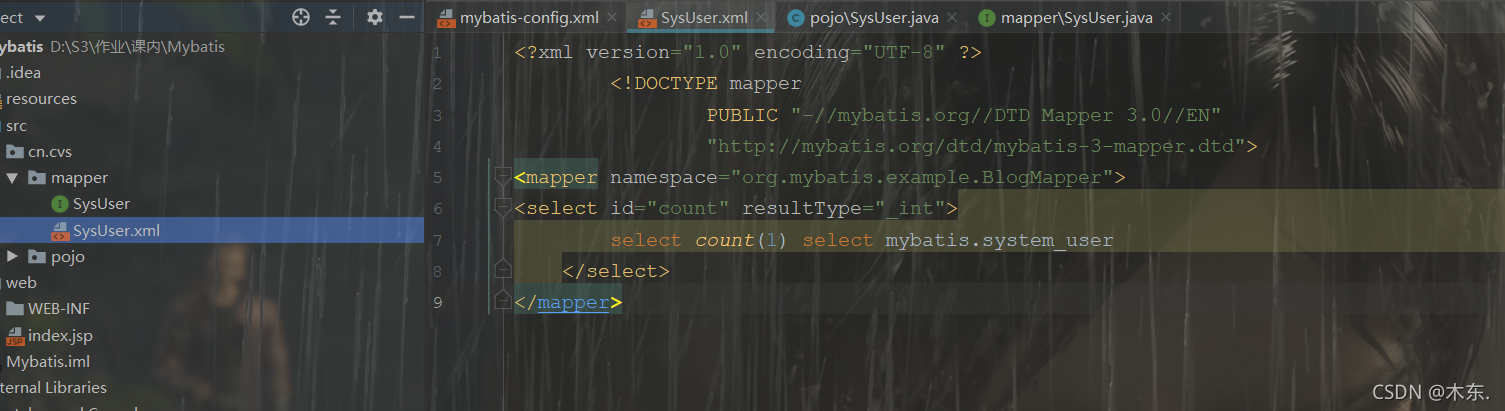Open the Project view dropdown arrow

click(40, 18)
